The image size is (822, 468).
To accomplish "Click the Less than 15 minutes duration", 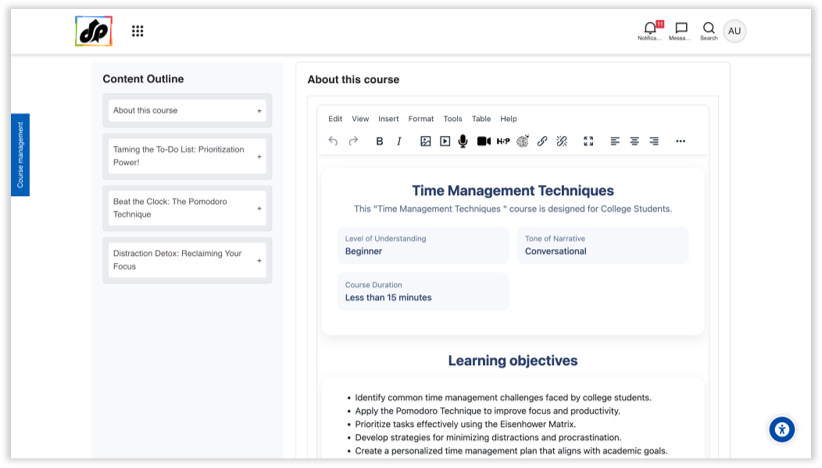I will [x=388, y=297].
